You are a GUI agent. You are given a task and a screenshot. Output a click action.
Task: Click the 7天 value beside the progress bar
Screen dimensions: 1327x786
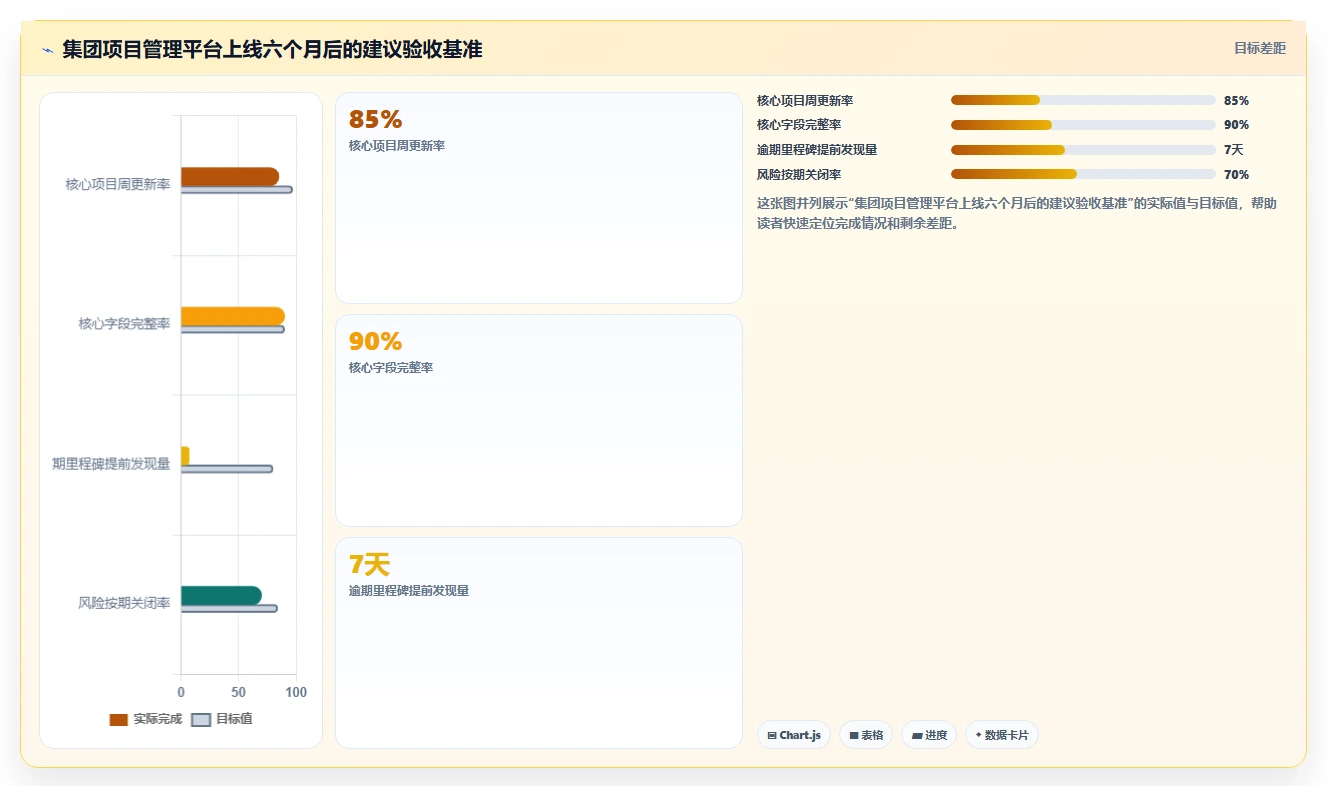click(1233, 150)
